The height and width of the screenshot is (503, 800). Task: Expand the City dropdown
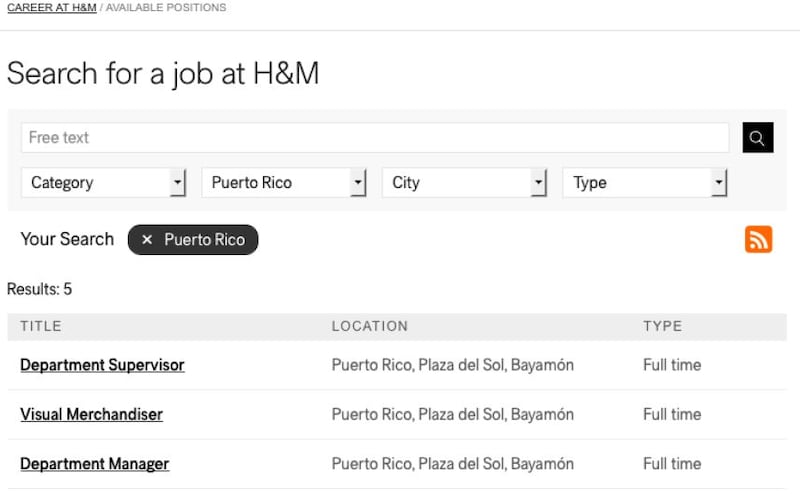click(464, 183)
